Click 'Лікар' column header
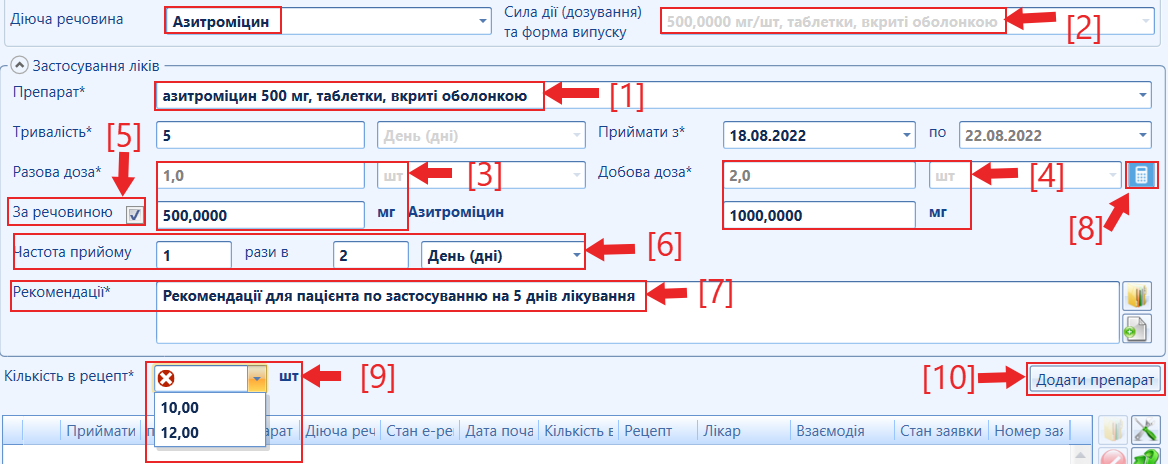 tap(743, 430)
